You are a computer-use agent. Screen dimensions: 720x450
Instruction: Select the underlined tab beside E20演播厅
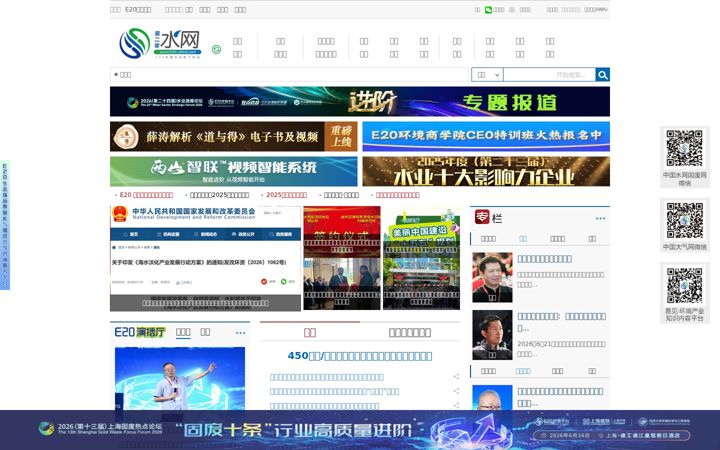(x=183, y=332)
